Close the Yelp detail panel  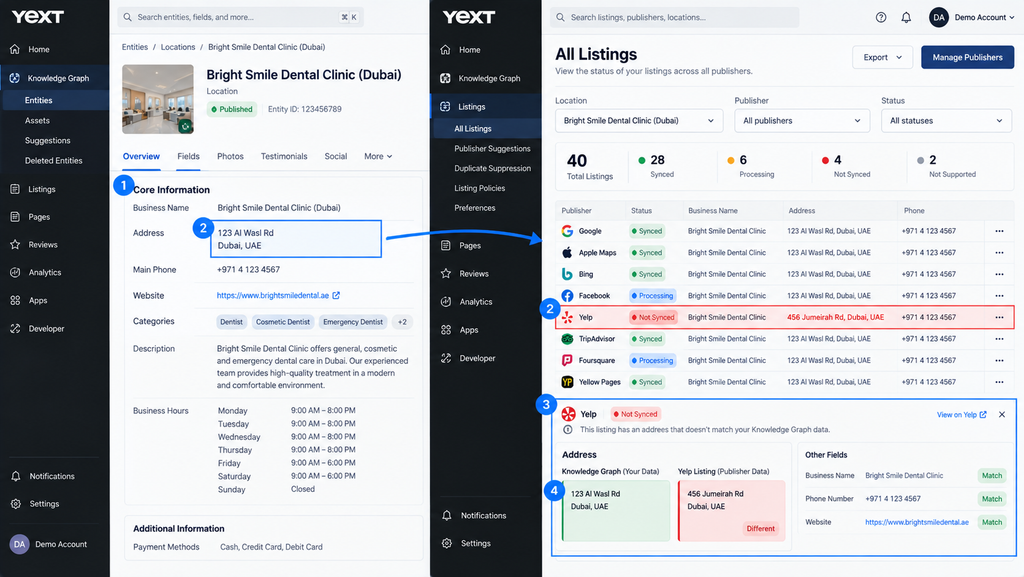click(1002, 414)
